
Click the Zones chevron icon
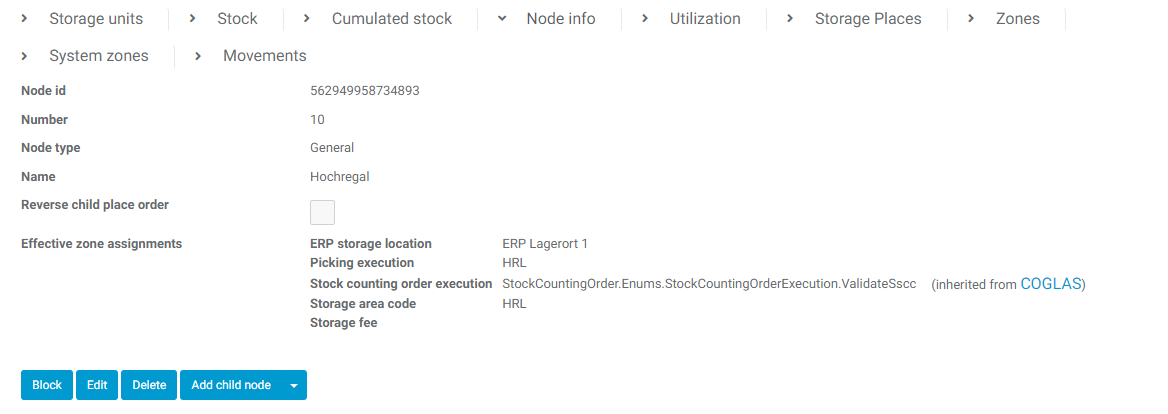pos(971,19)
